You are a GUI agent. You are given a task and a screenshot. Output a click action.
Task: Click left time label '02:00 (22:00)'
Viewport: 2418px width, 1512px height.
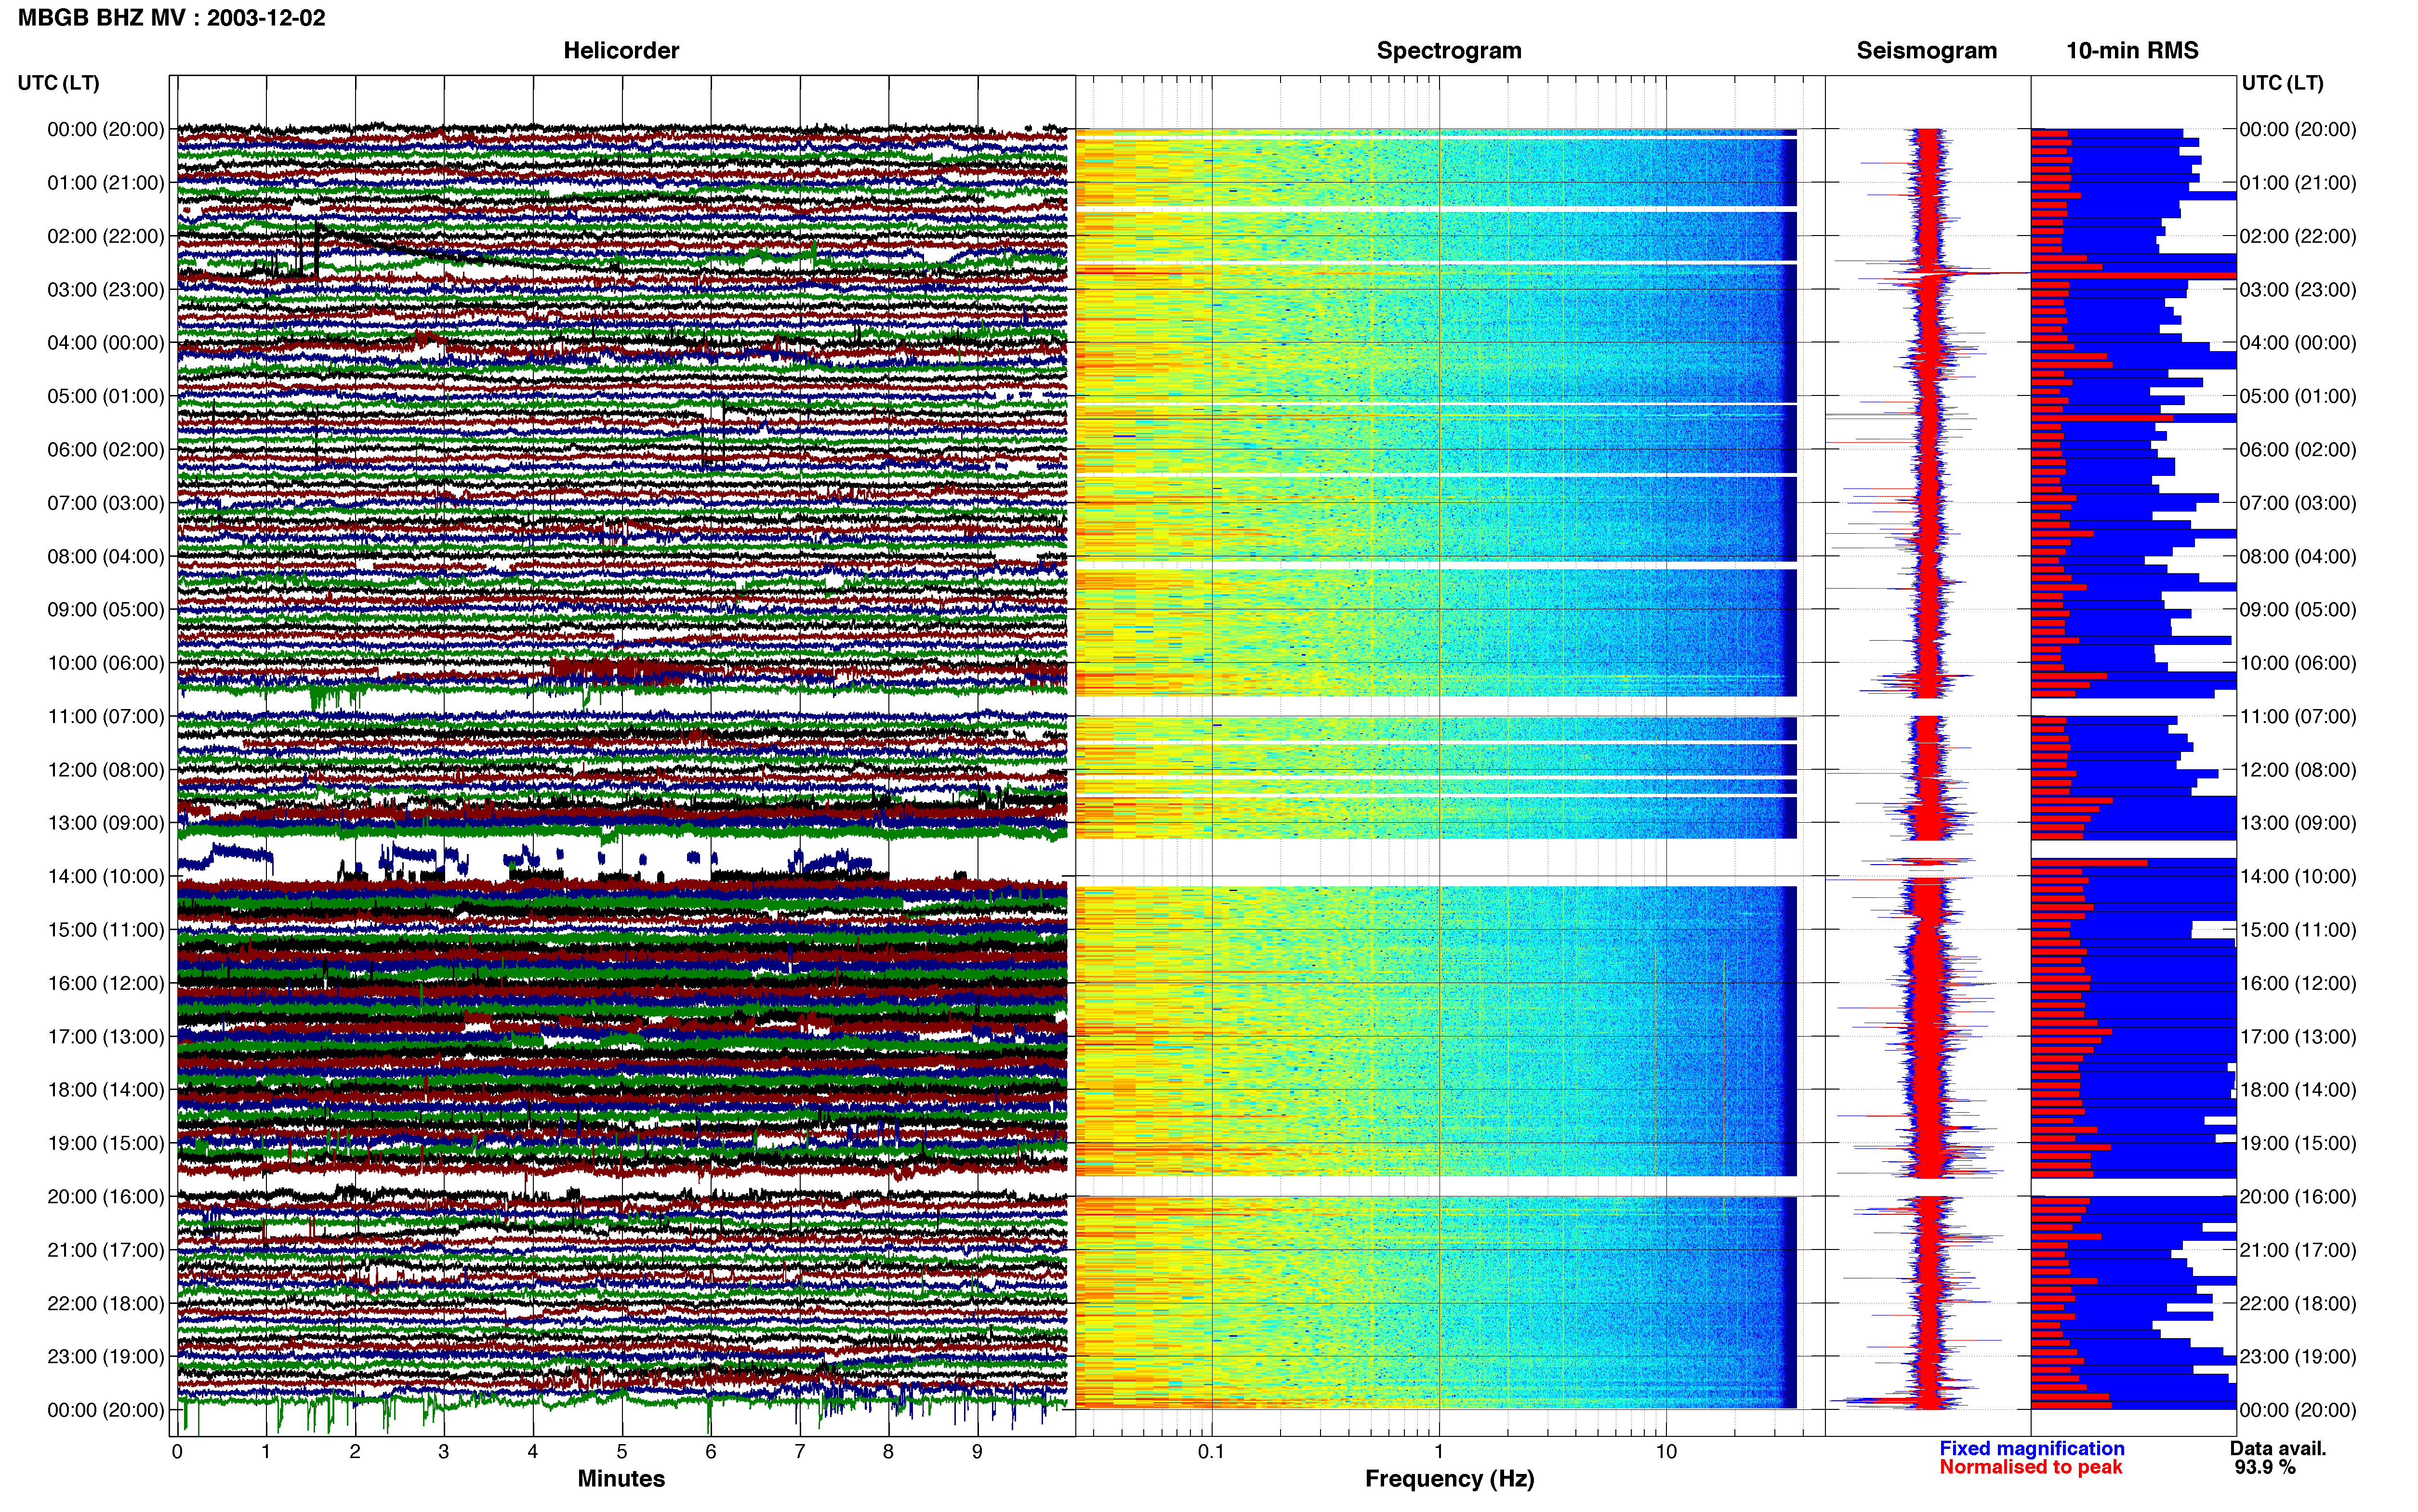click(106, 236)
